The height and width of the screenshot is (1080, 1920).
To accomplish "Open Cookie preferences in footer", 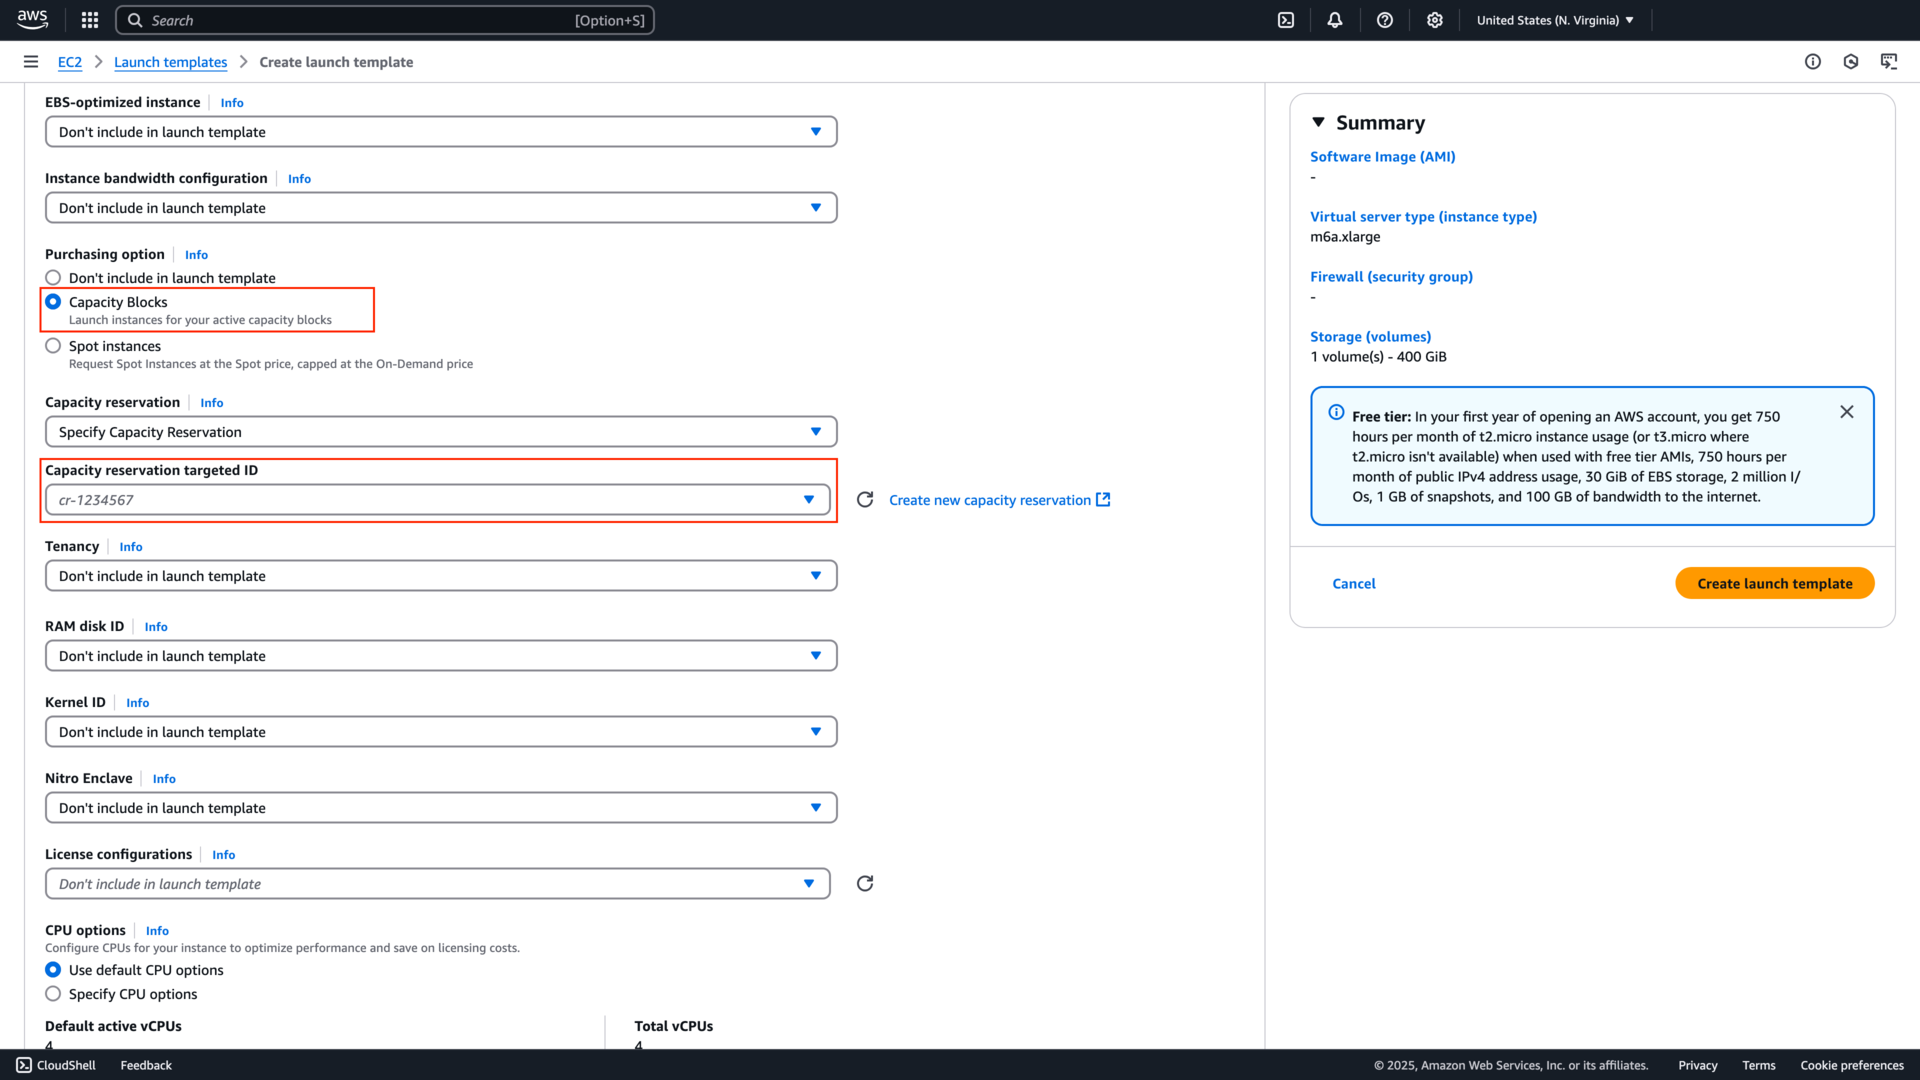I will (1852, 1065).
